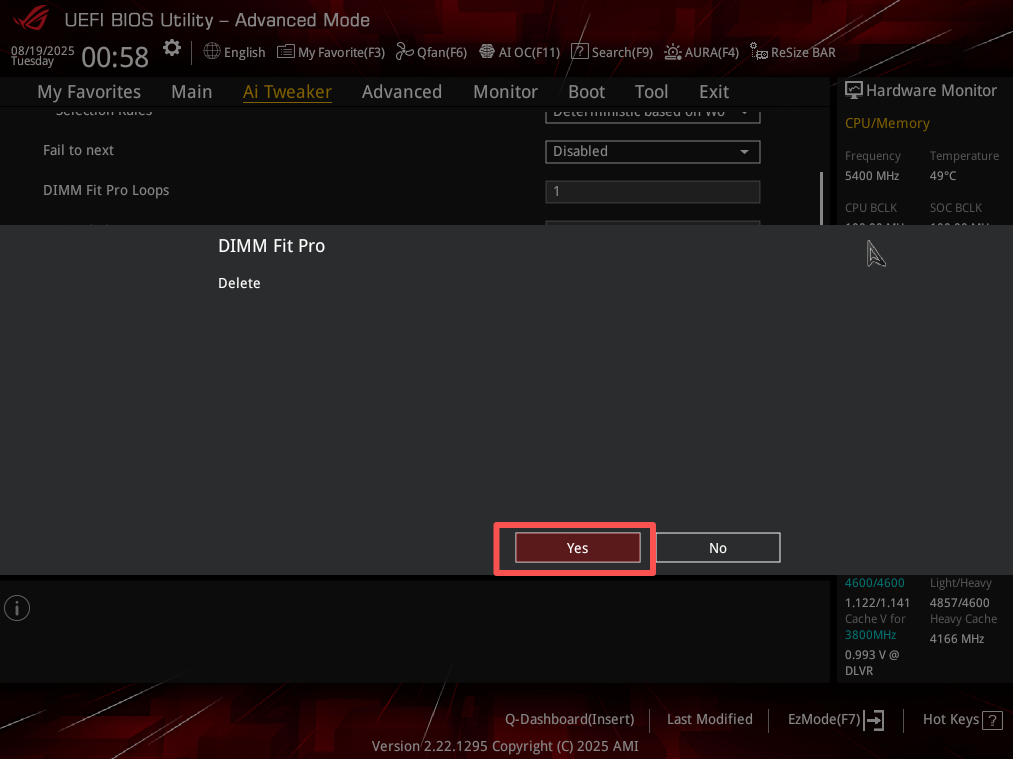Open the Tool tab

coord(651,92)
